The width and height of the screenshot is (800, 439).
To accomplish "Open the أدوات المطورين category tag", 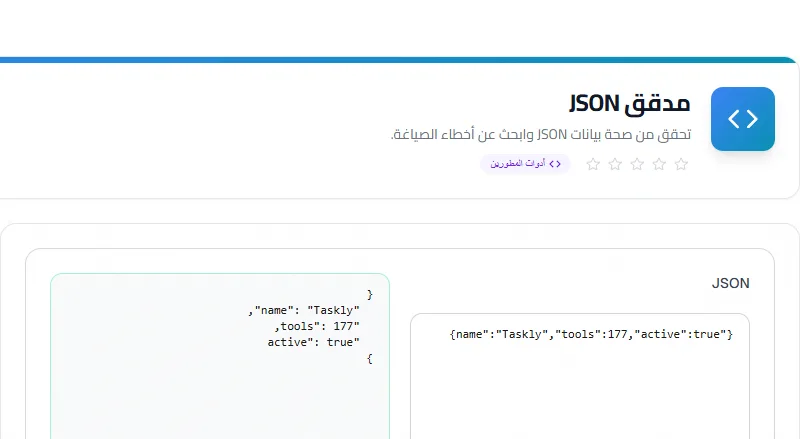I will tap(525, 164).
